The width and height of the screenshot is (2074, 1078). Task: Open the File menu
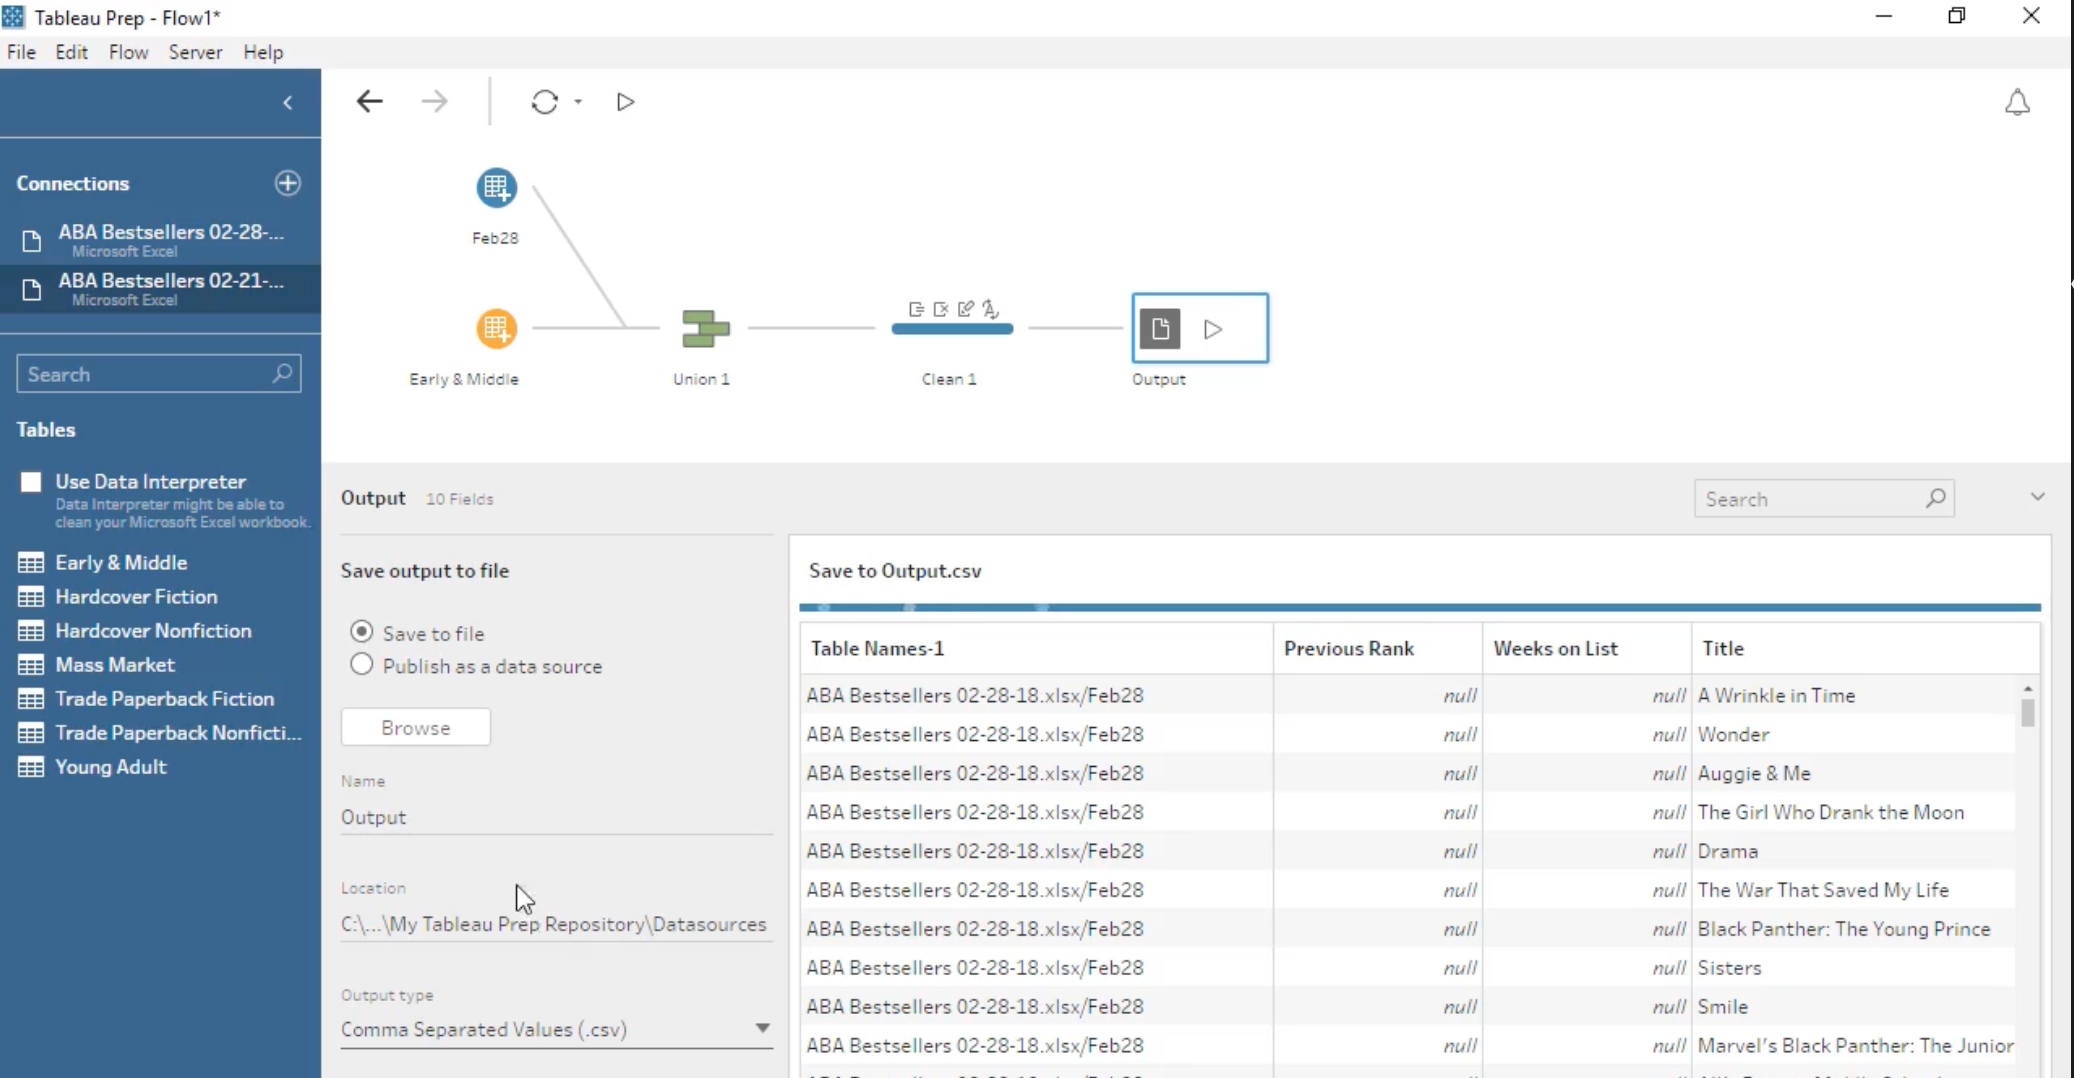(x=21, y=52)
